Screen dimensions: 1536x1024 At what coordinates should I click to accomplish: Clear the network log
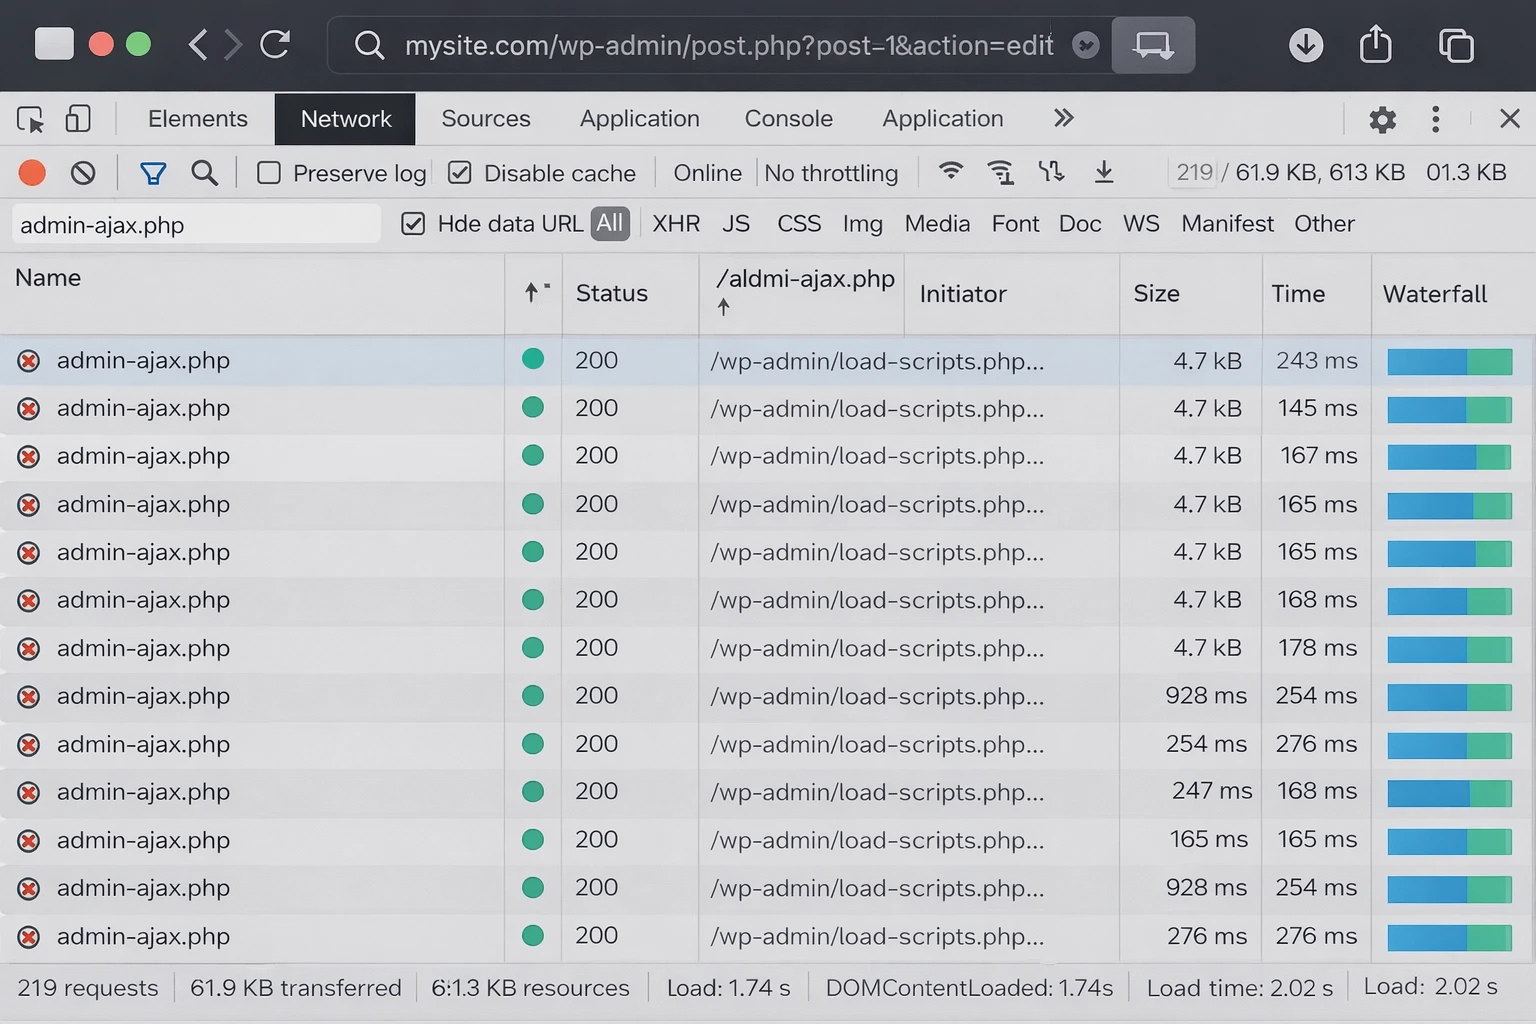tap(83, 173)
